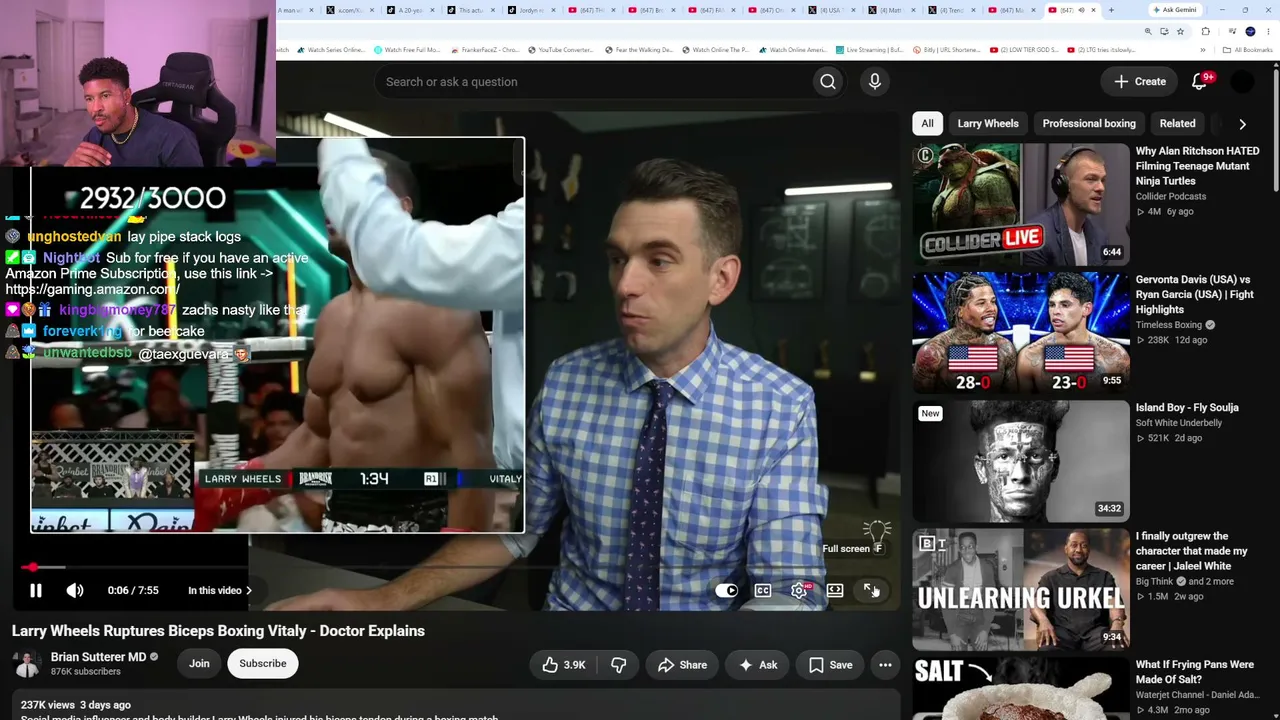
Task: Start voice search with the microphone icon
Action: point(875,82)
